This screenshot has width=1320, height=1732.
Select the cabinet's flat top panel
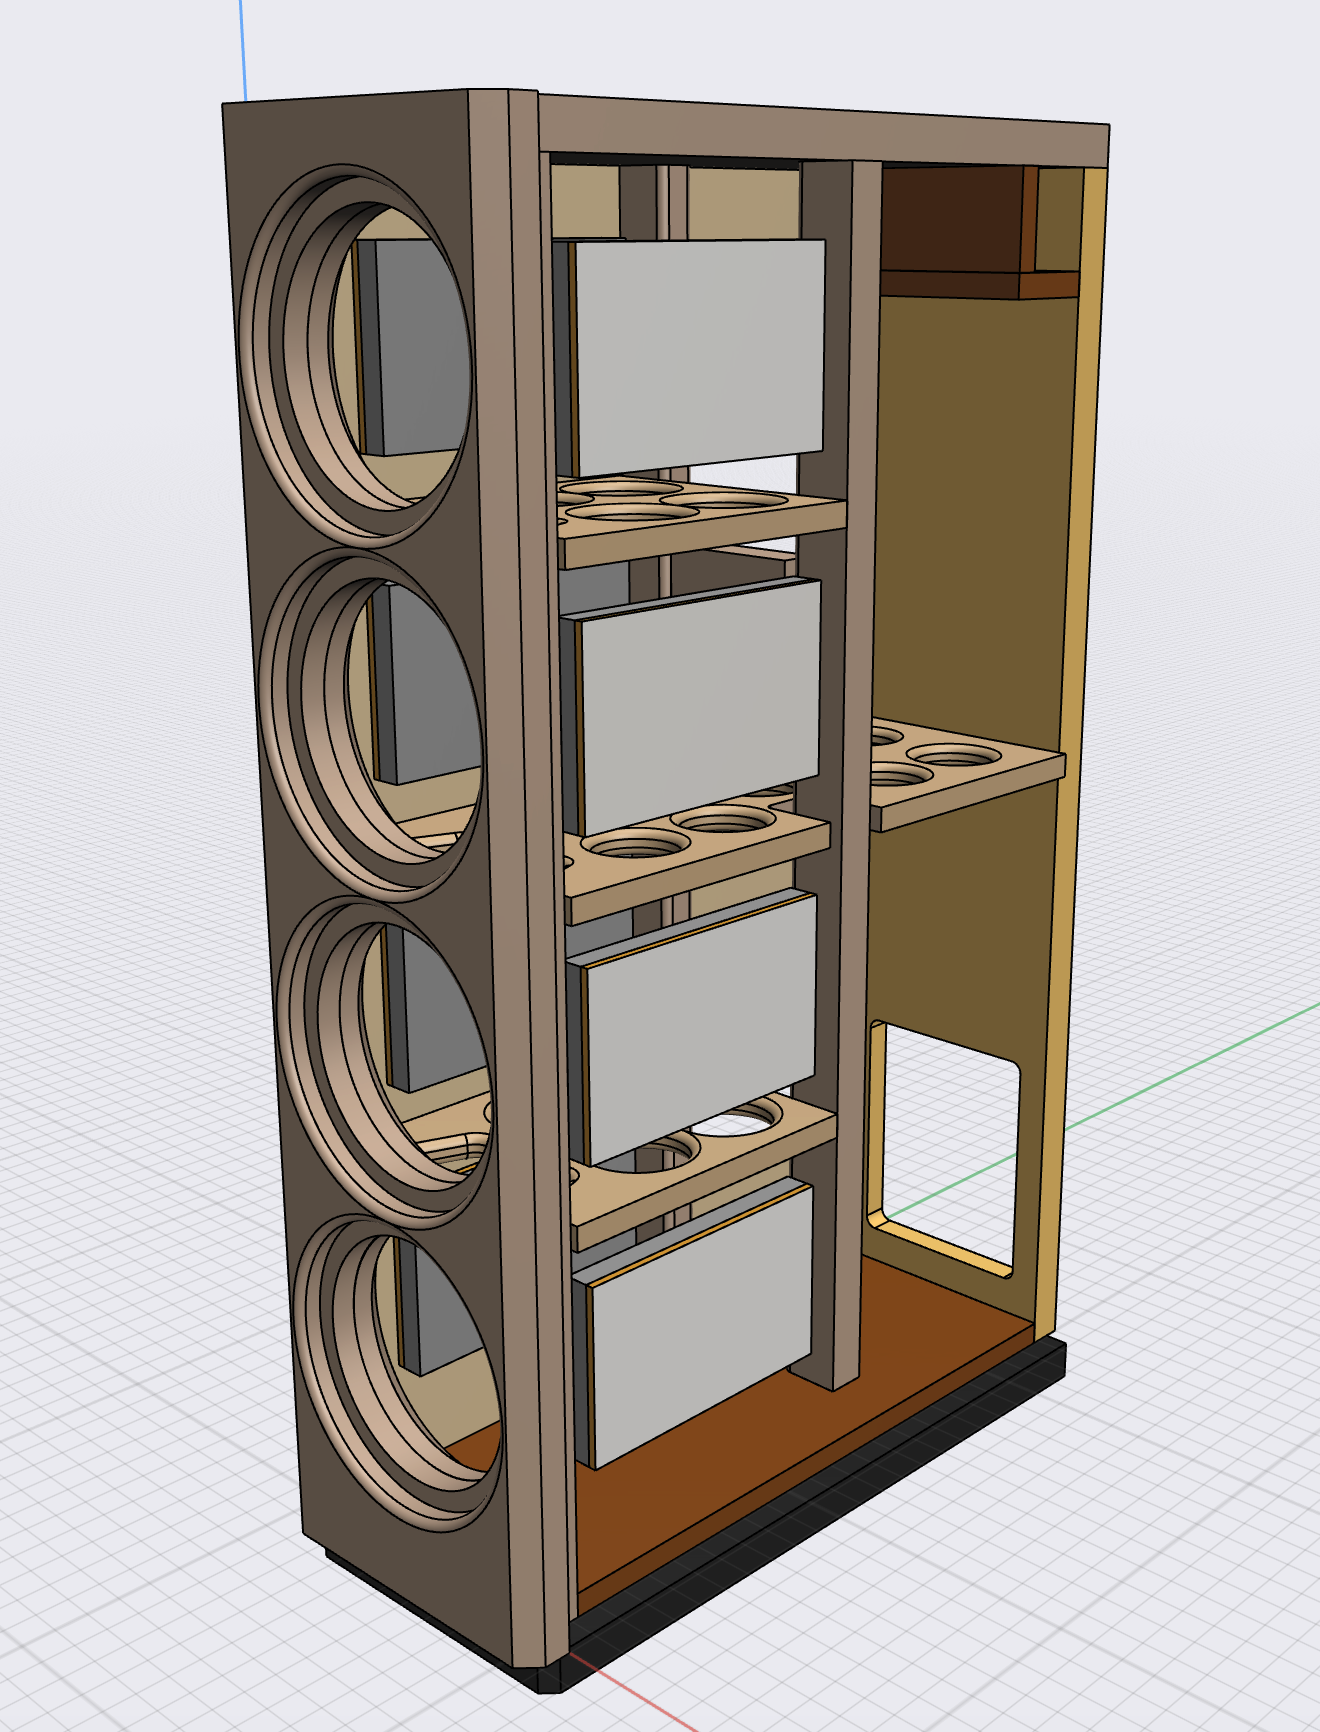coord(822,130)
